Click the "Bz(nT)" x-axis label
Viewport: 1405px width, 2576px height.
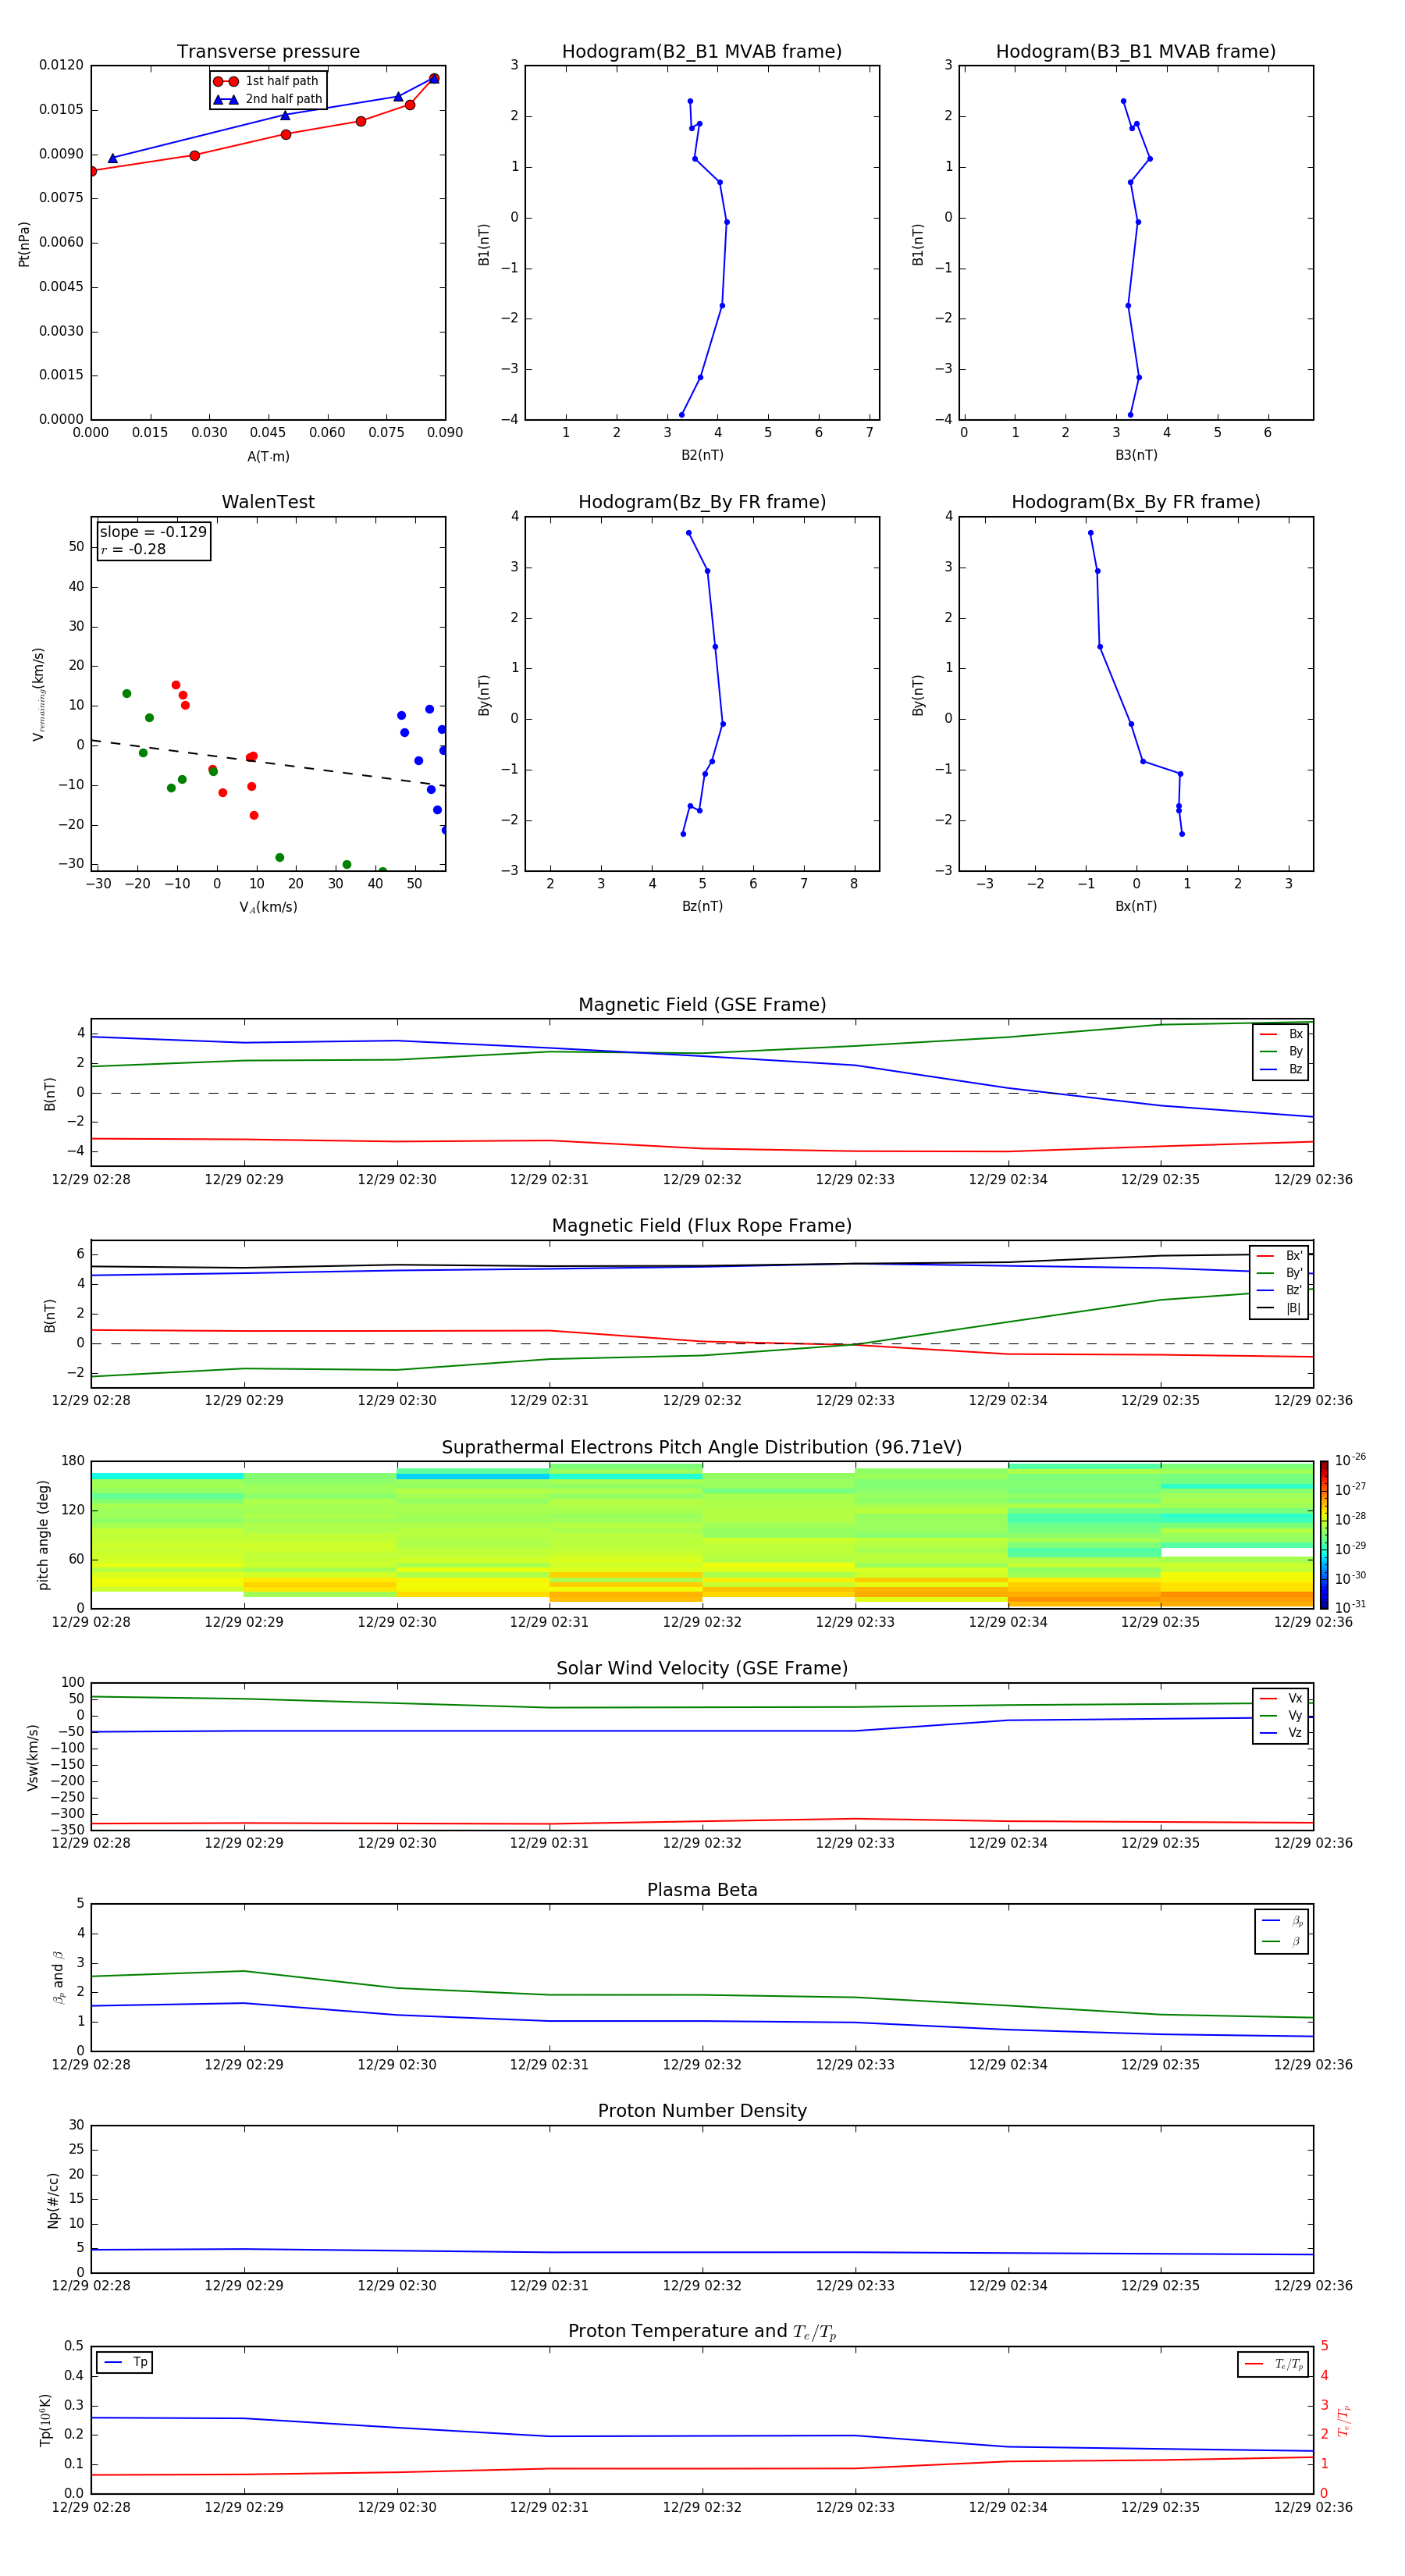tap(702, 906)
